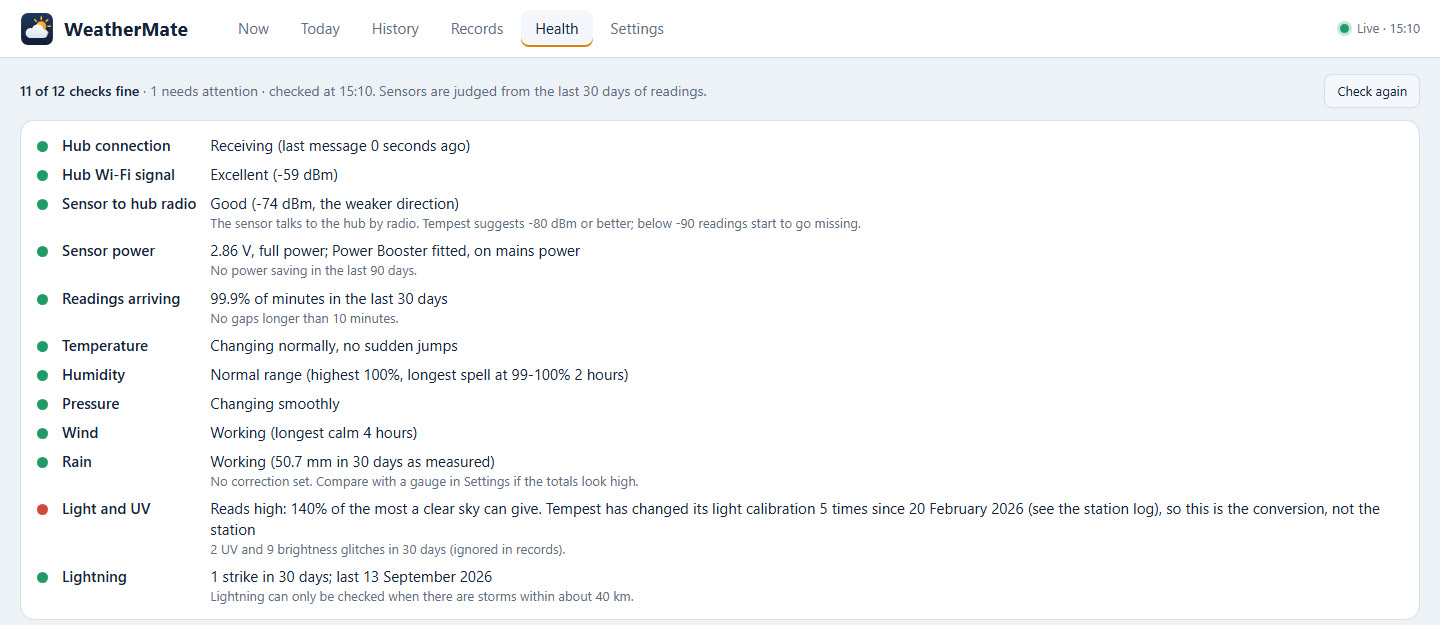Click the green dot beside Pressure
The width and height of the screenshot is (1440, 625).
coord(43,404)
